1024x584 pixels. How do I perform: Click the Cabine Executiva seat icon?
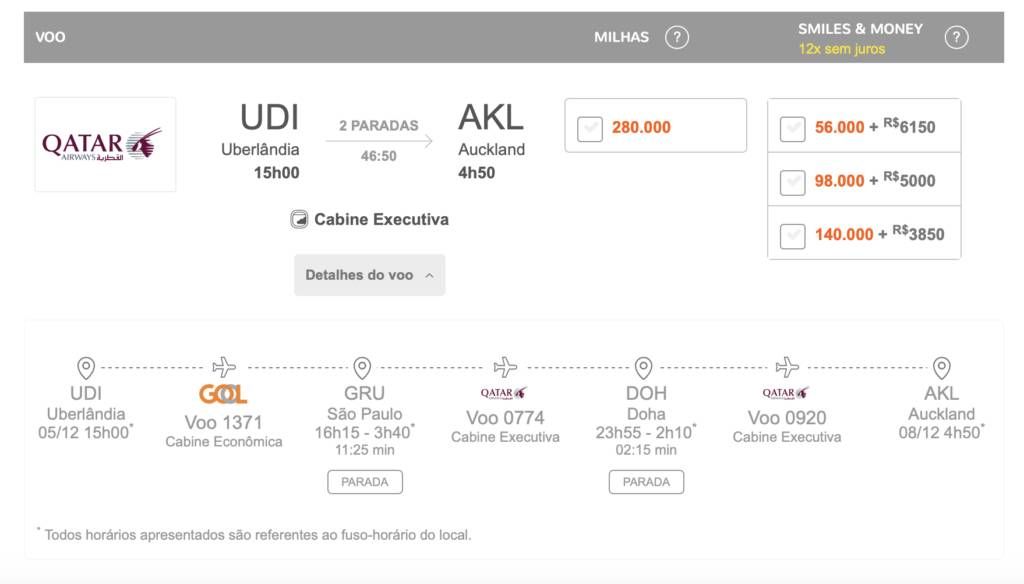299,220
